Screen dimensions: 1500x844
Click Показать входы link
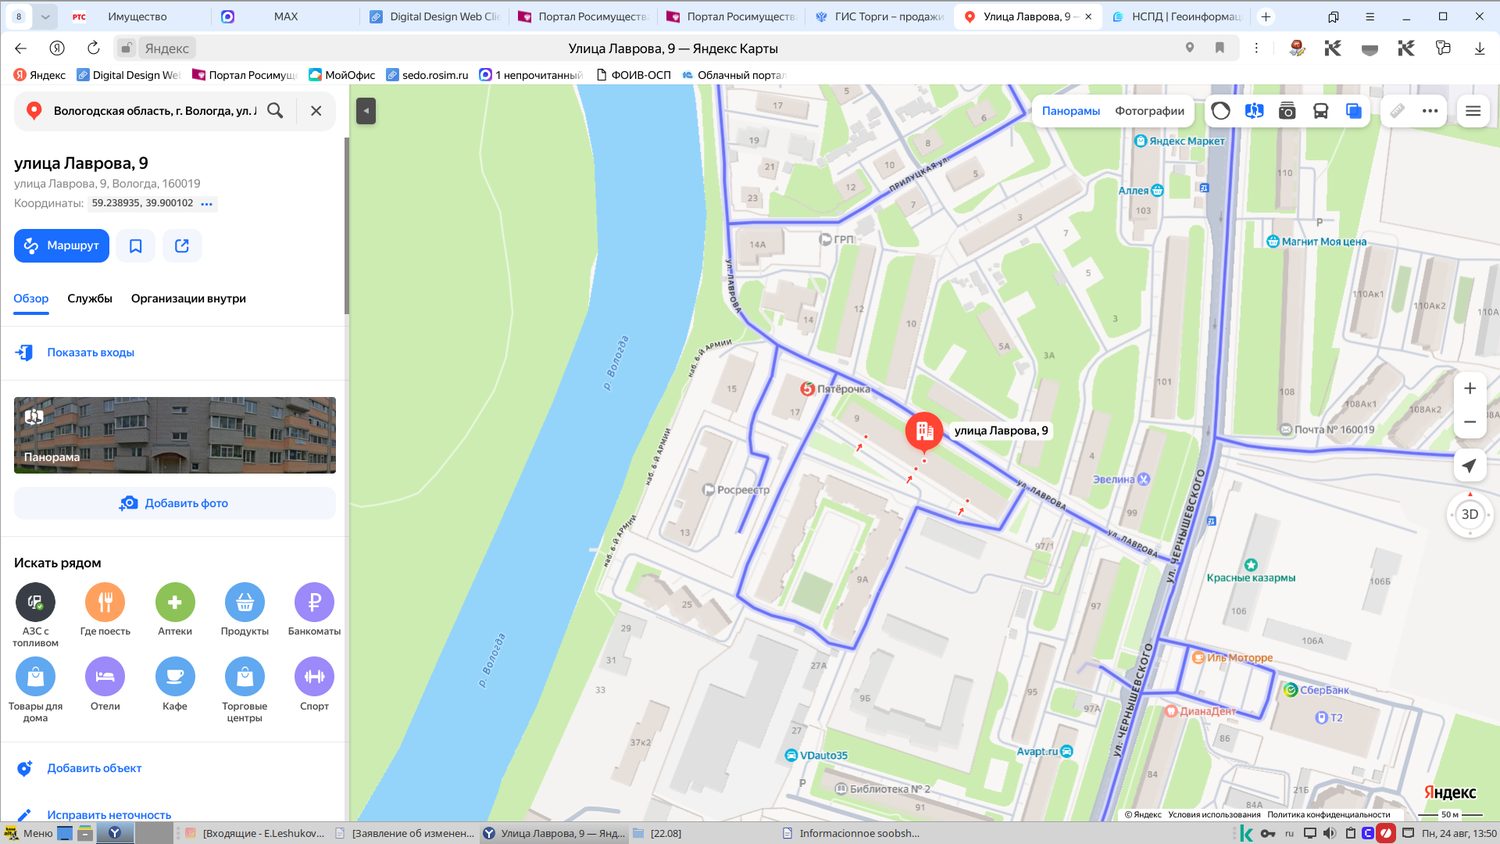point(90,352)
